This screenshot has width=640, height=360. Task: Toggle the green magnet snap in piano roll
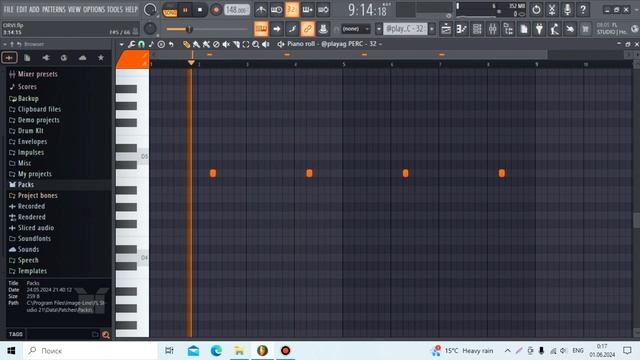click(141, 44)
